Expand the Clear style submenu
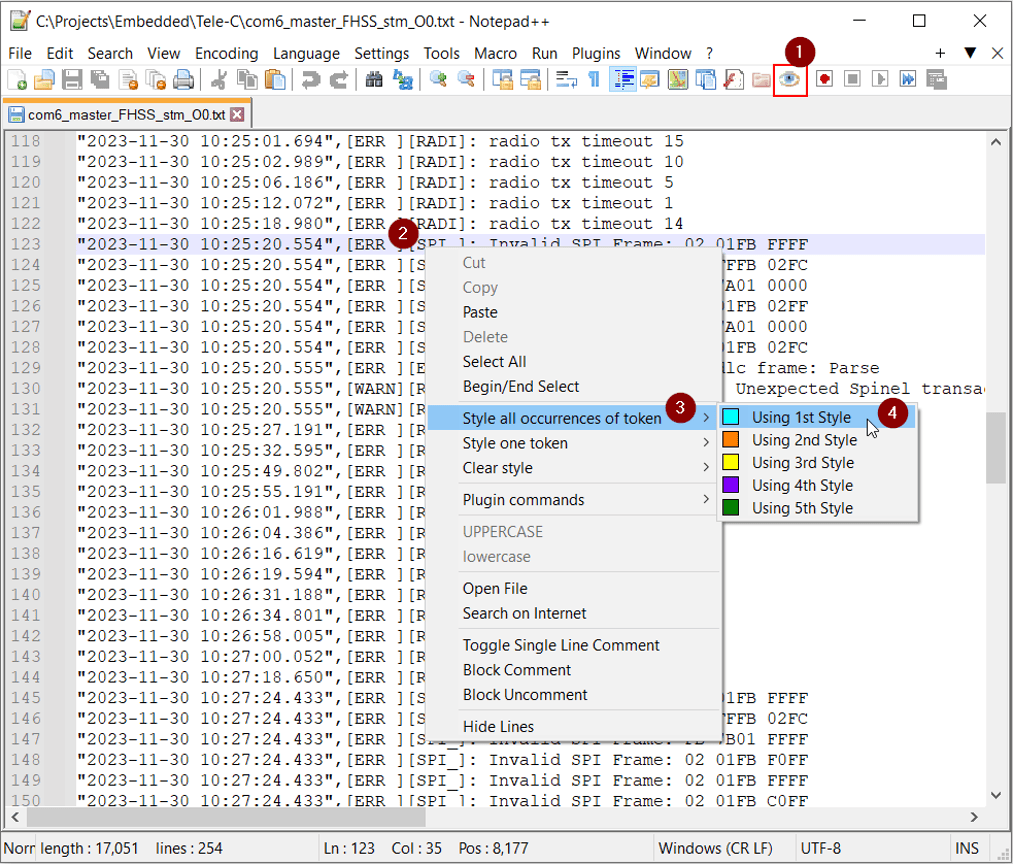Viewport: 1015px width, 865px height. 574,468
